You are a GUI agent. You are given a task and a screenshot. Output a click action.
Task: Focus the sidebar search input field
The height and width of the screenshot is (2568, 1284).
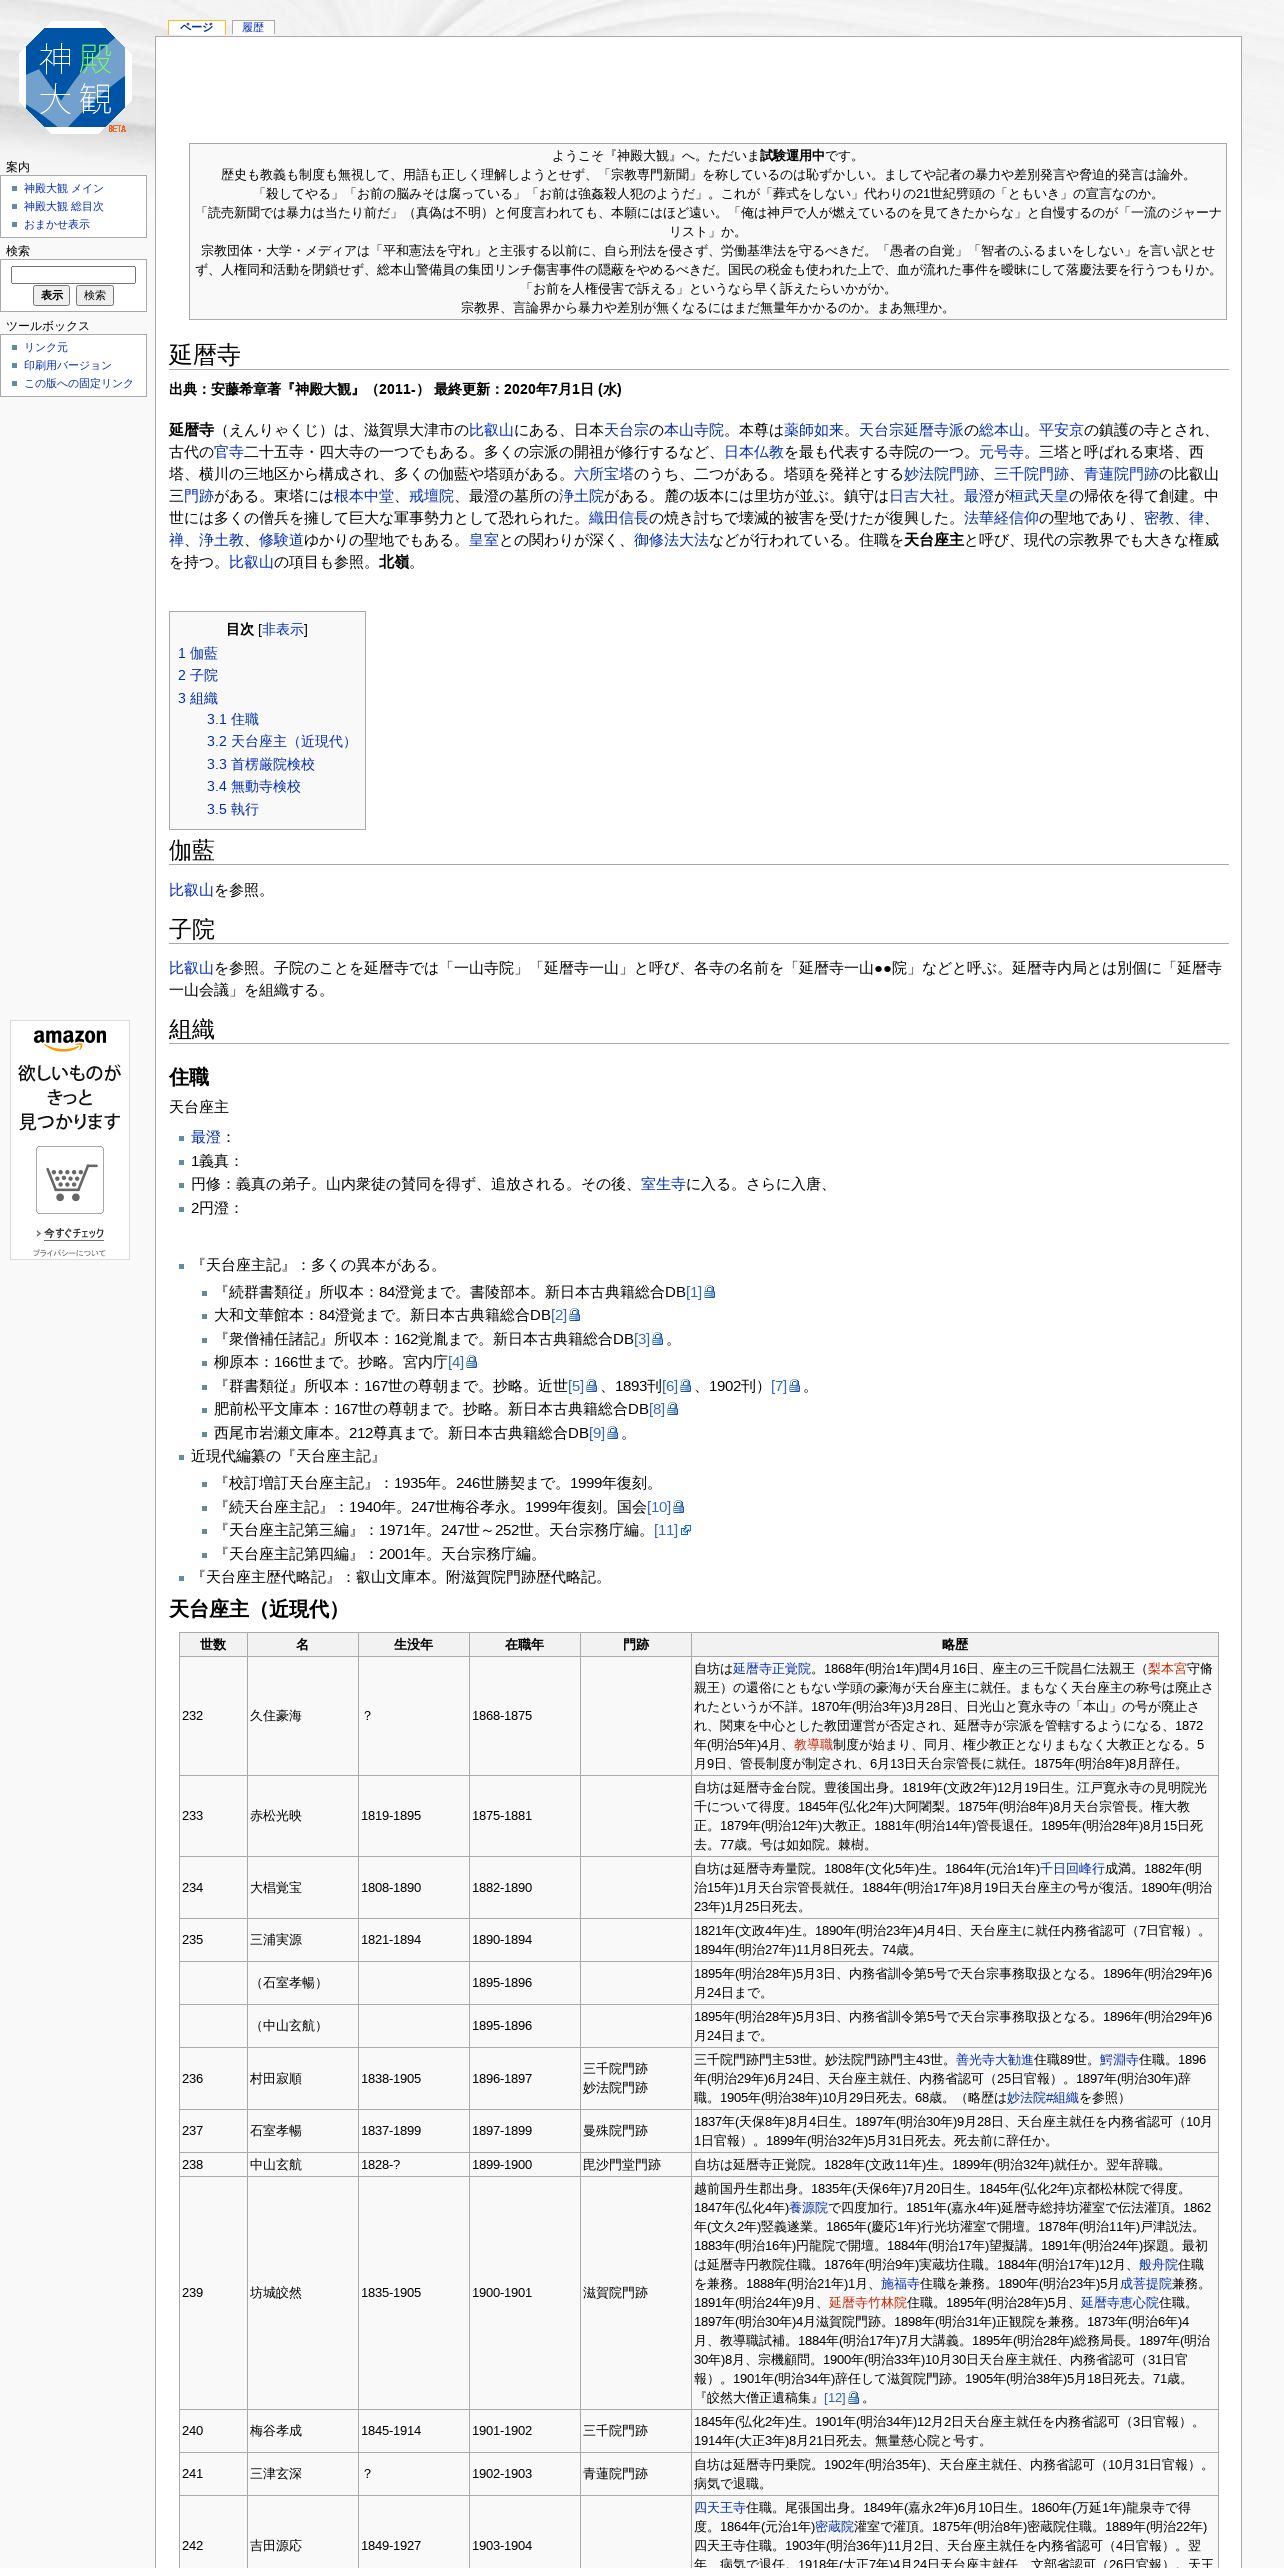[73, 274]
